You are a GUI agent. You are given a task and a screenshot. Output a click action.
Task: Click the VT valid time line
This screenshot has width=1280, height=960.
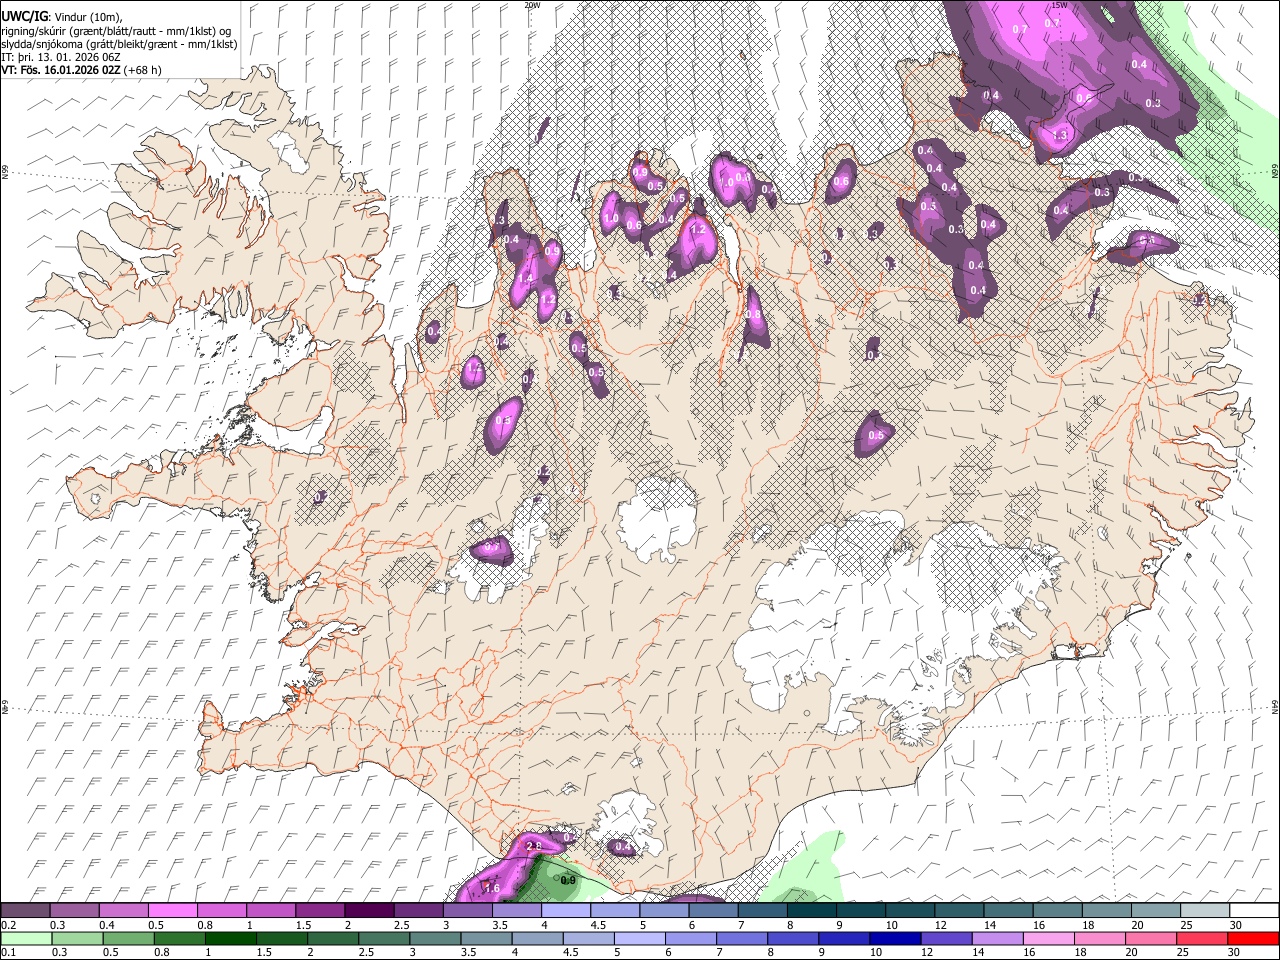80,70
